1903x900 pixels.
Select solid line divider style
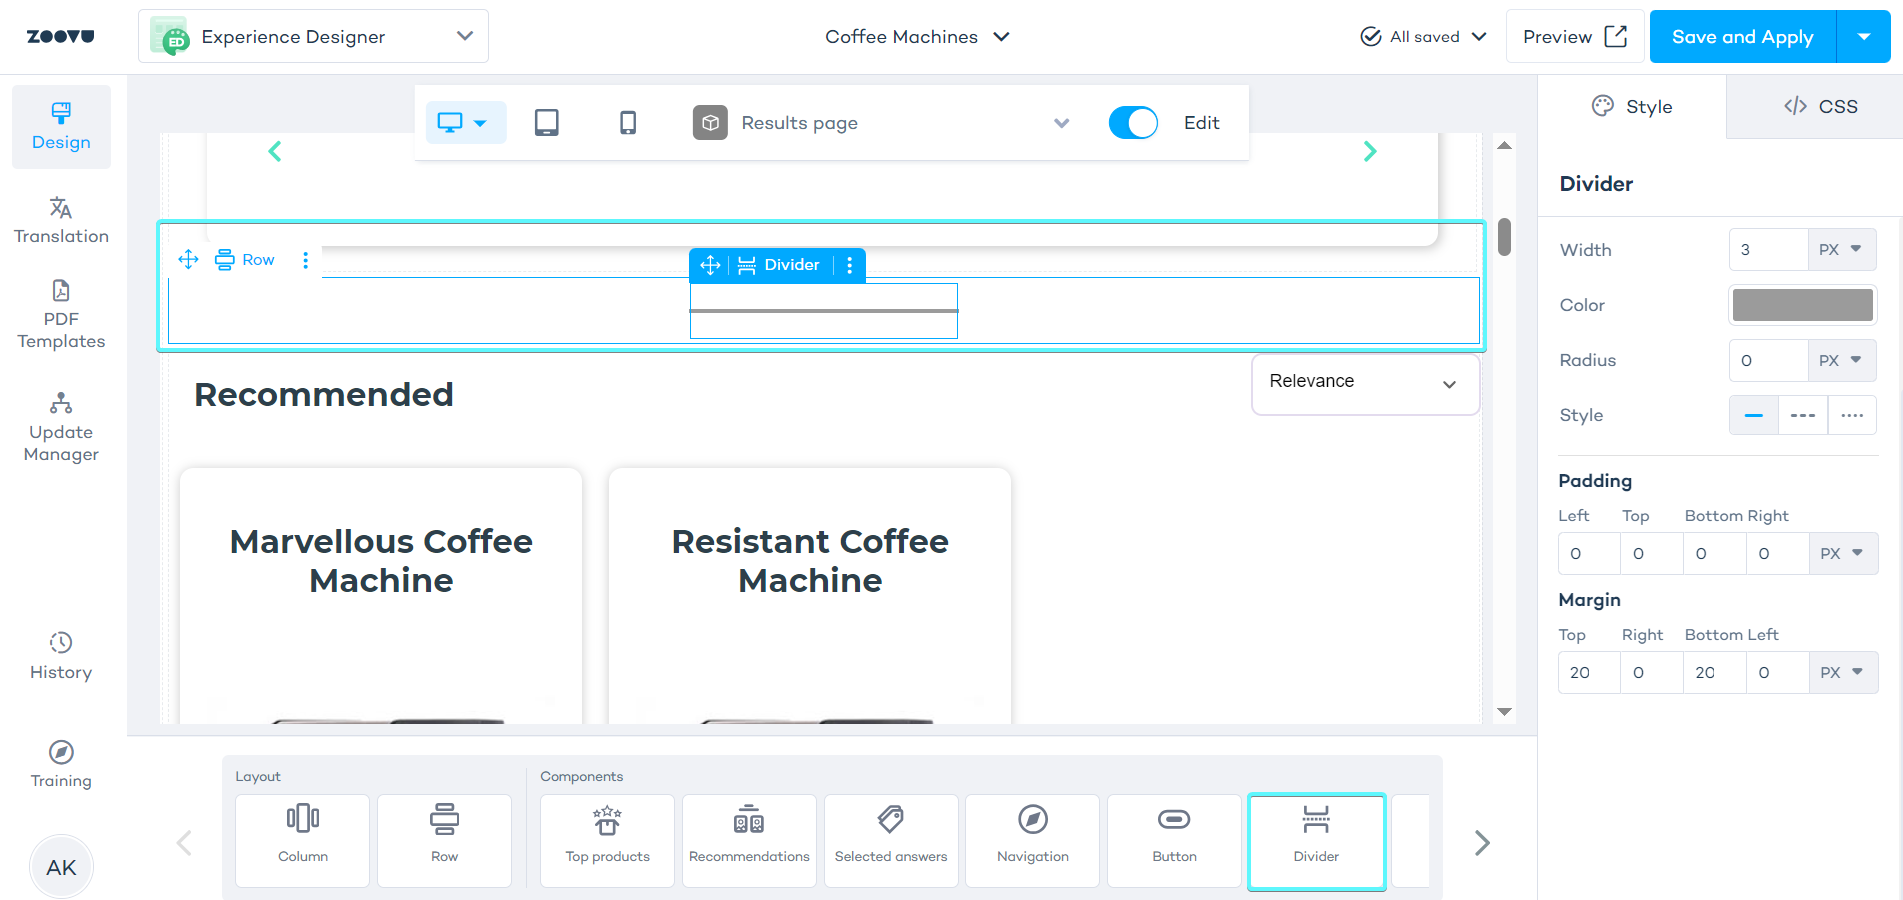(x=1753, y=415)
